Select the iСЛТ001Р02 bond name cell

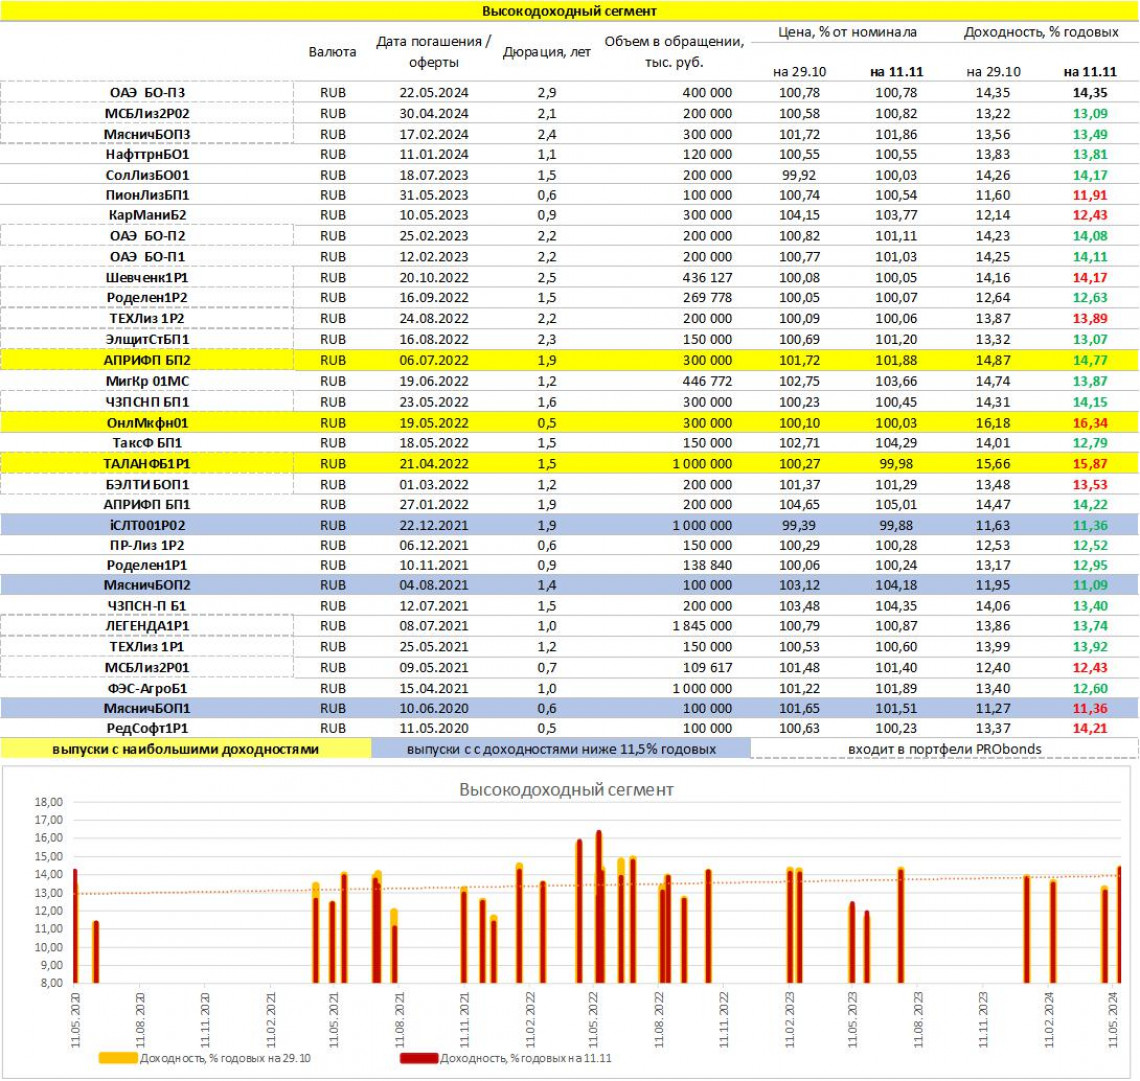[147, 526]
